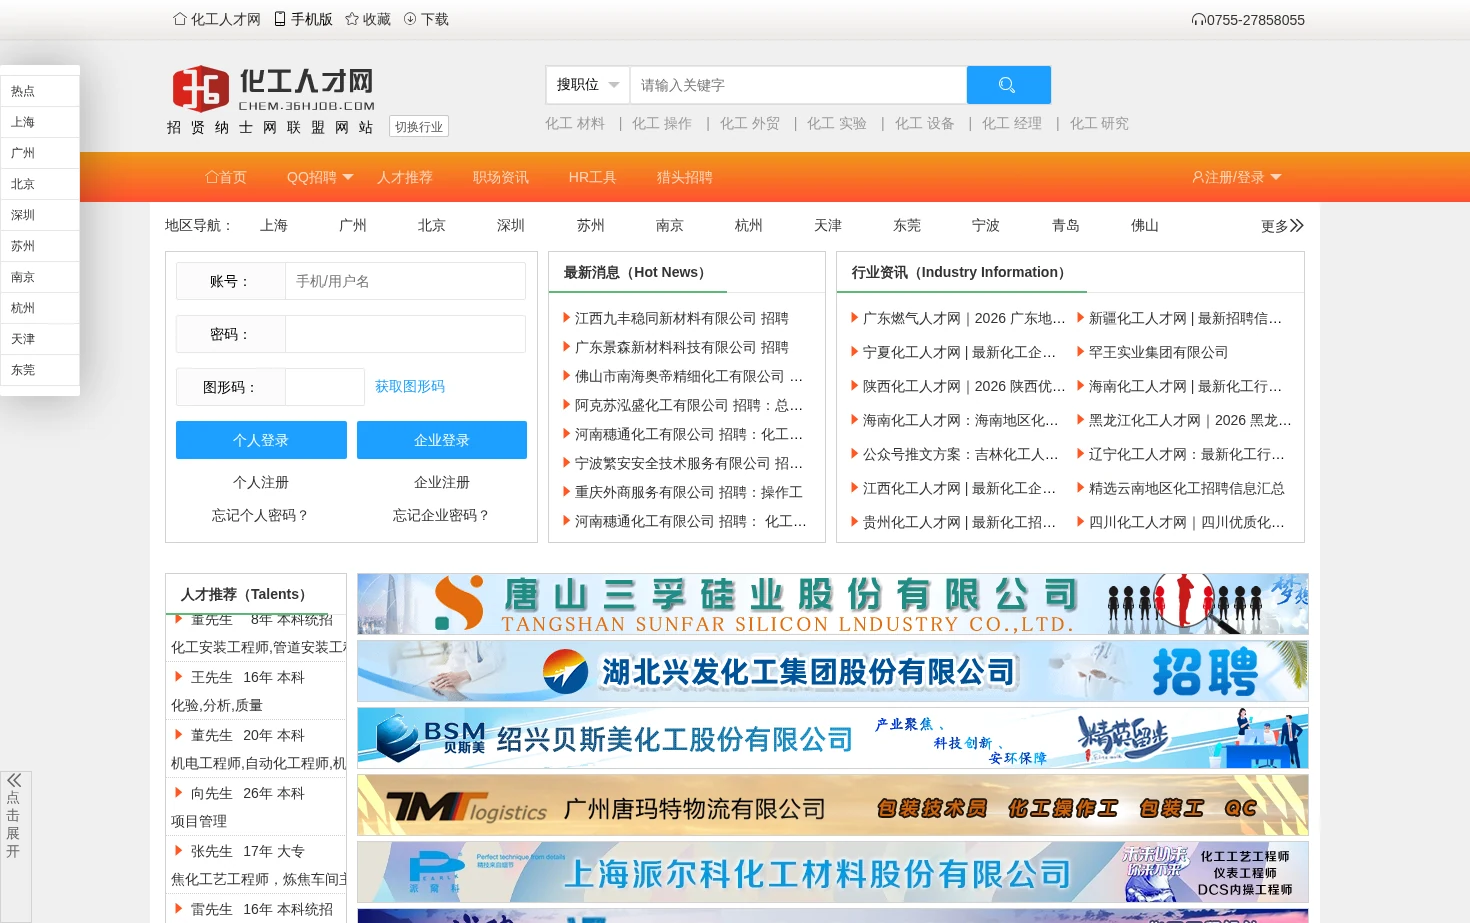
Task: Click the 账号 username input field
Action: pos(405,281)
